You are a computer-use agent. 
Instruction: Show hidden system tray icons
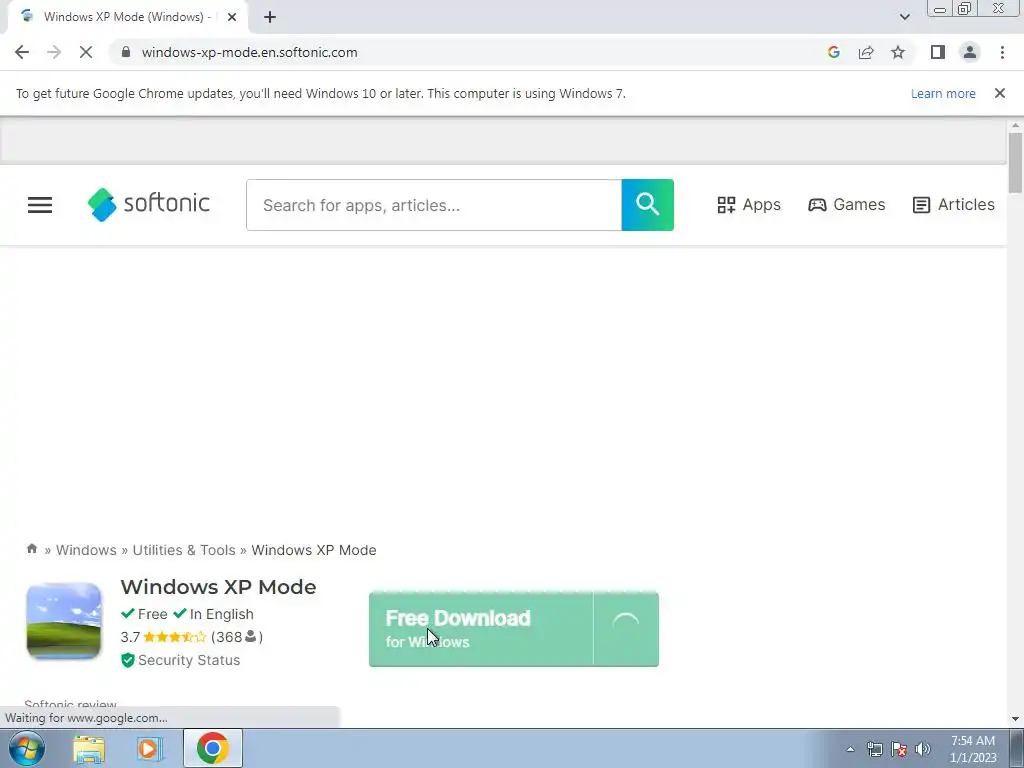[850, 749]
